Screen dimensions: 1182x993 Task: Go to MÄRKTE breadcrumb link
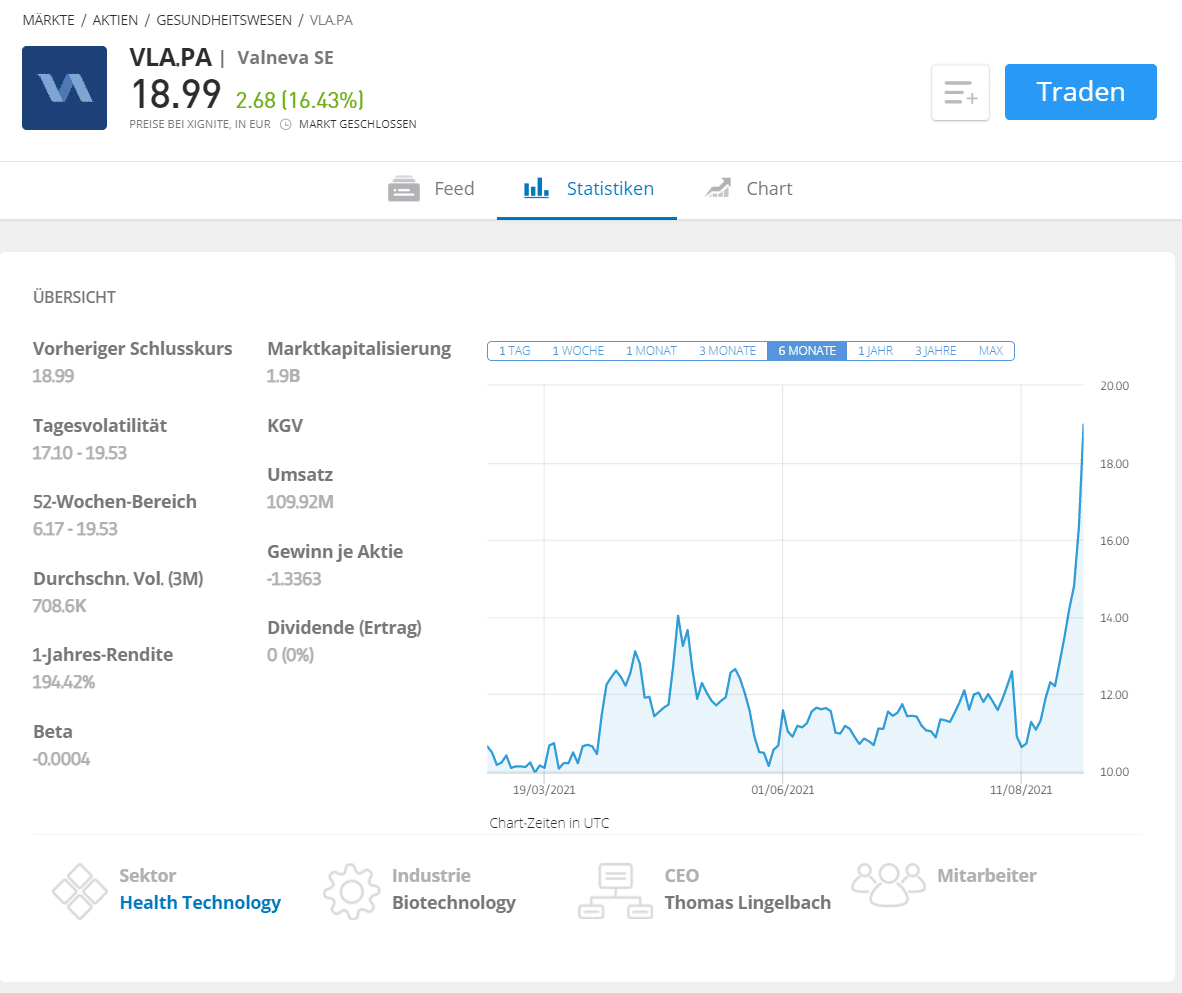[x=48, y=20]
